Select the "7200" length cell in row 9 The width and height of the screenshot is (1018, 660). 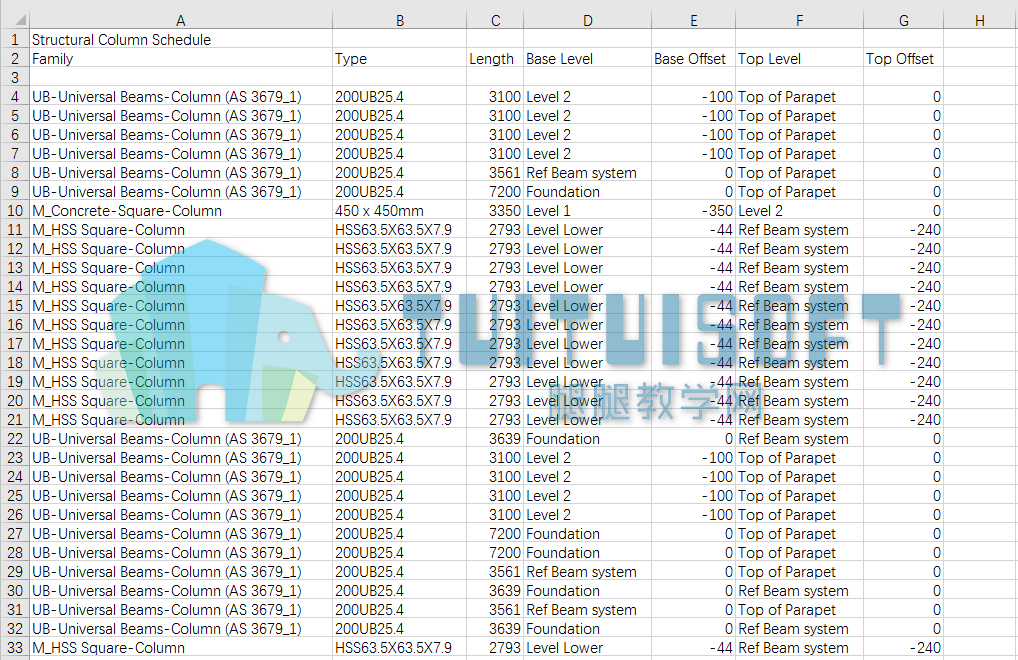point(495,192)
